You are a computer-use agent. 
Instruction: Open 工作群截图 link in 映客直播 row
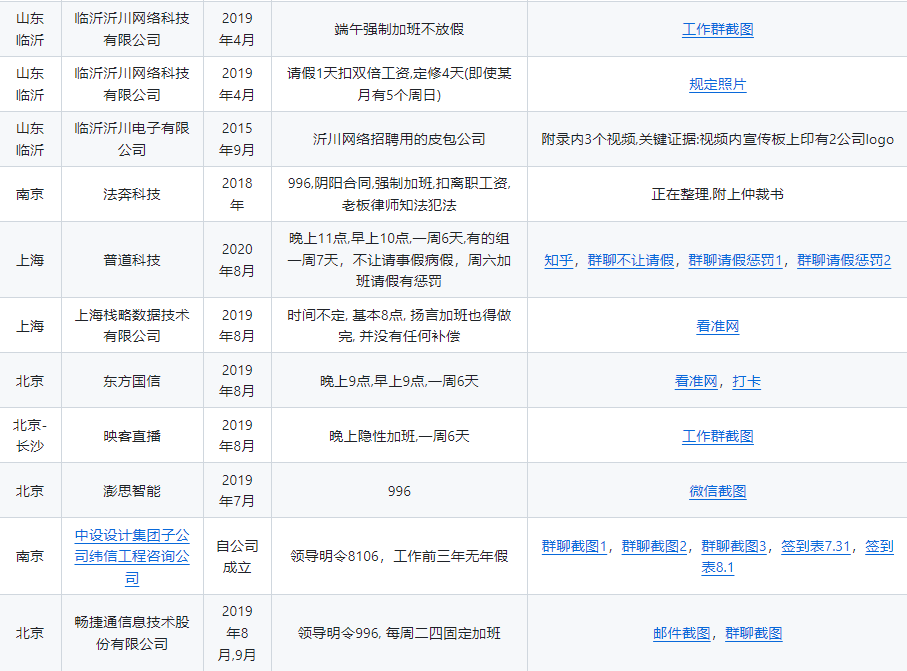tap(717, 436)
